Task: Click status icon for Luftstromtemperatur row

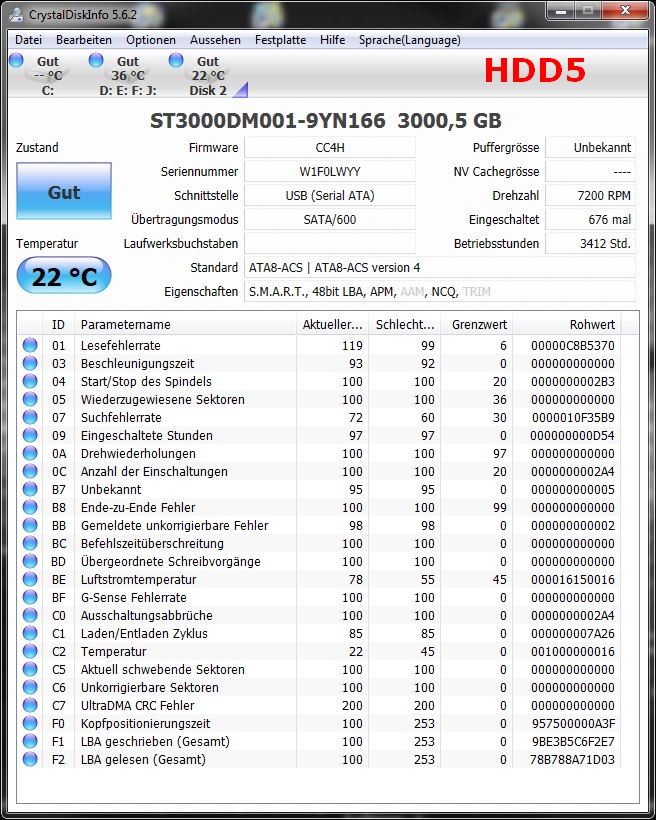Action: (x=30, y=579)
